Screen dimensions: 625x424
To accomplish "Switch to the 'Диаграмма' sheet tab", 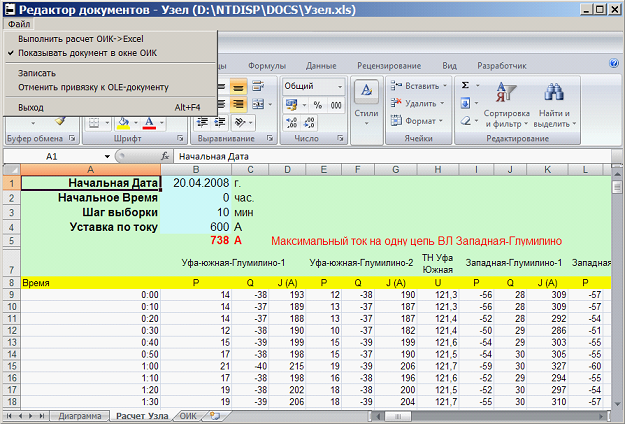I will (x=80, y=414).
